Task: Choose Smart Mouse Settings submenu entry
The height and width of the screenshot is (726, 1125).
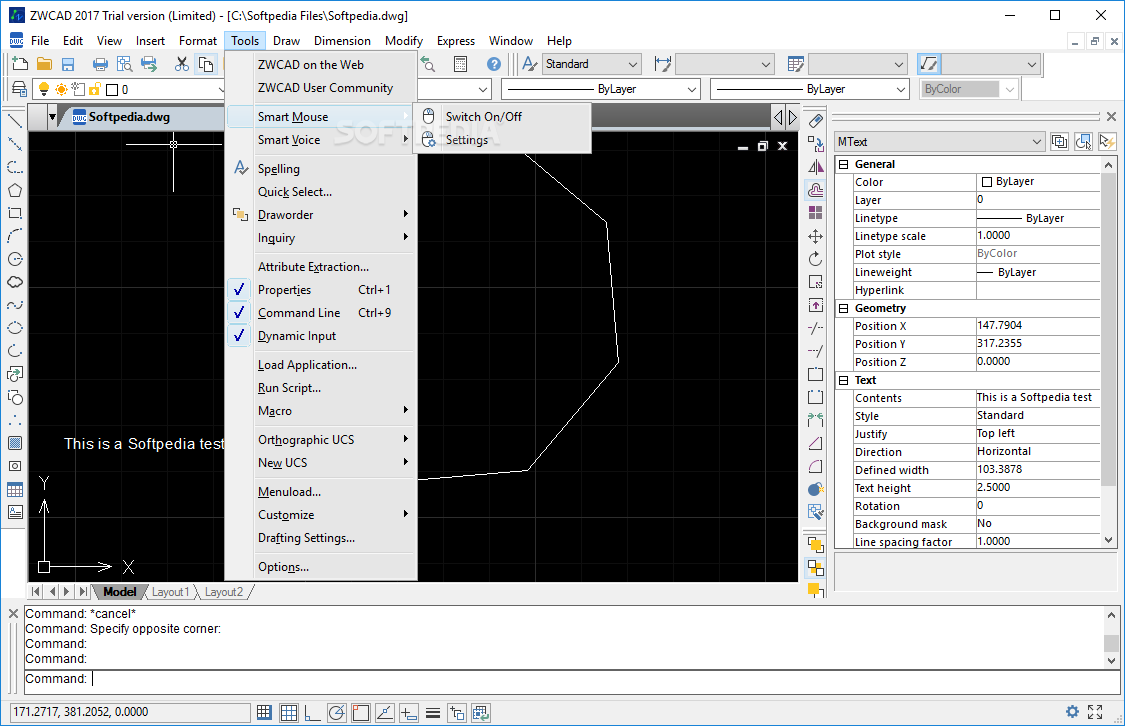Action: [x=502, y=140]
